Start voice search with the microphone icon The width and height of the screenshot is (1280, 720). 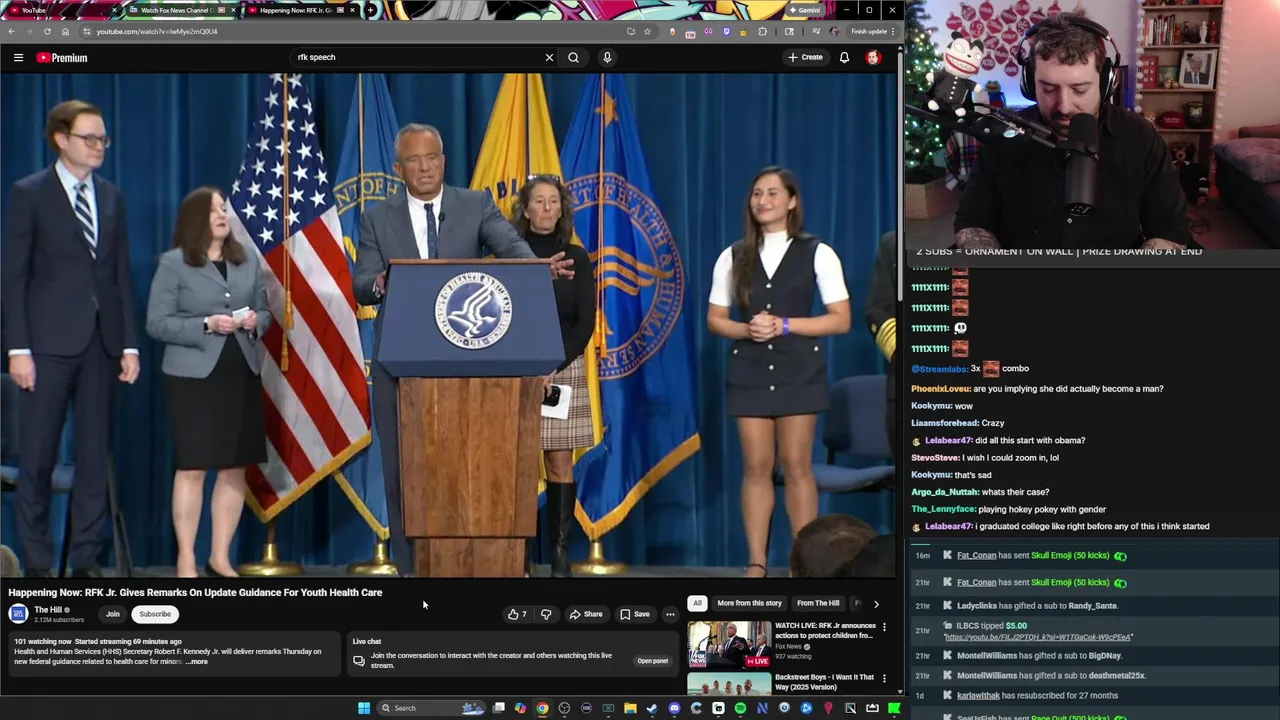tap(607, 57)
